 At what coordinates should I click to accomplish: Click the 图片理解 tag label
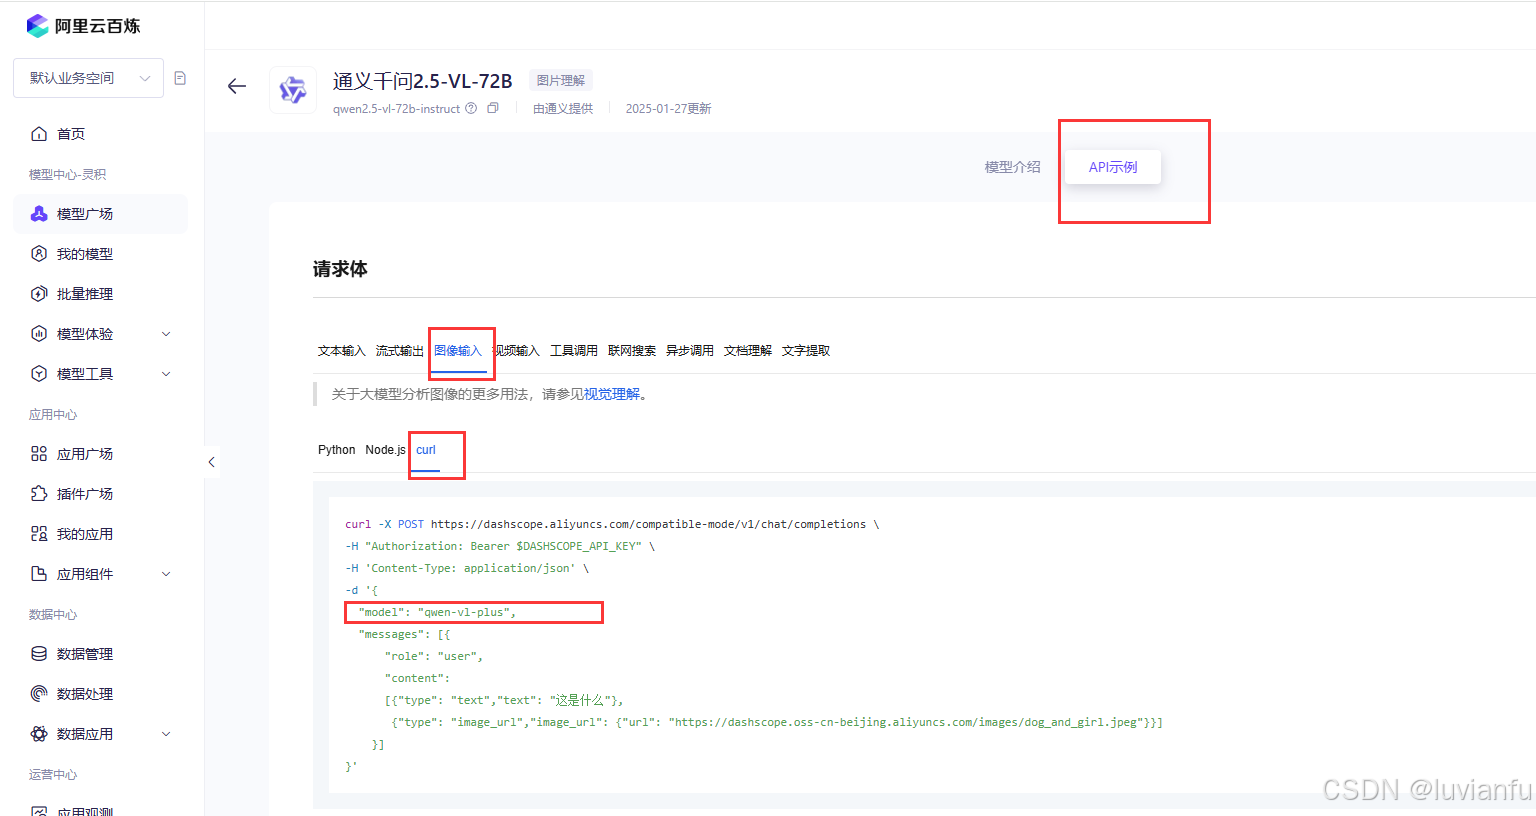click(x=561, y=81)
